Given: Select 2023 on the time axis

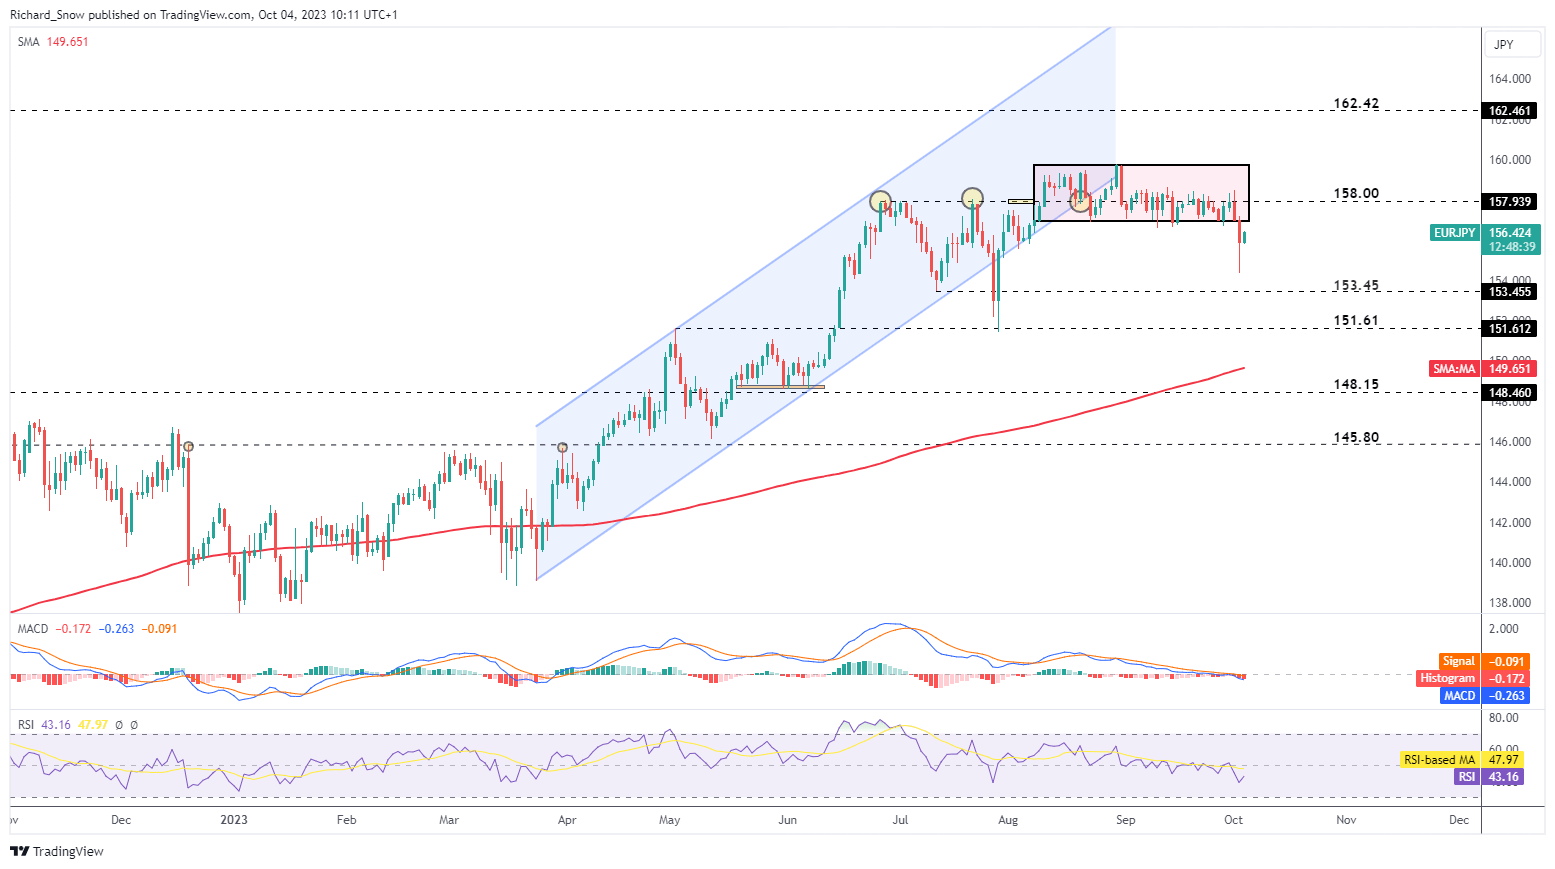Looking at the screenshot, I should (x=234, y=820).
